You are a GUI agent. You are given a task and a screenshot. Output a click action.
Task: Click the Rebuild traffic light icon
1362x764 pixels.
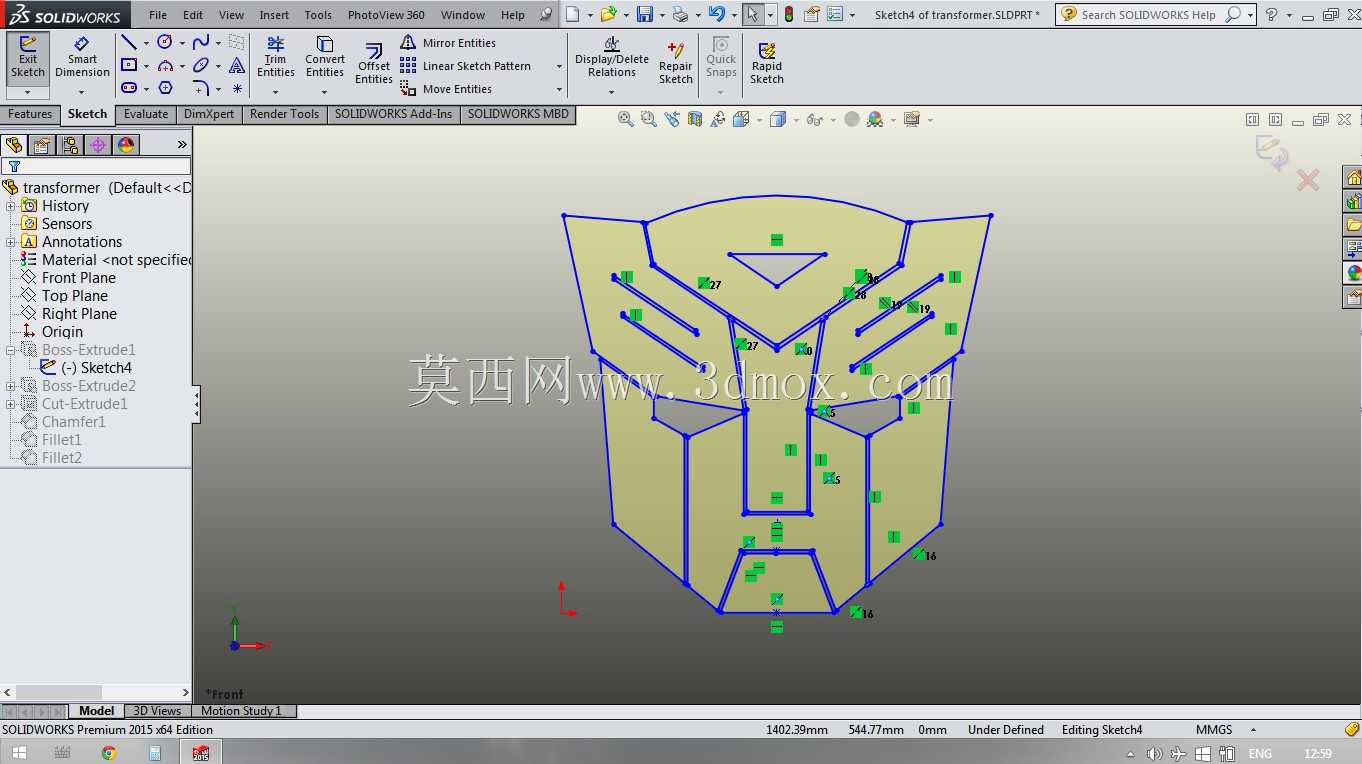[x=788, y=14]
